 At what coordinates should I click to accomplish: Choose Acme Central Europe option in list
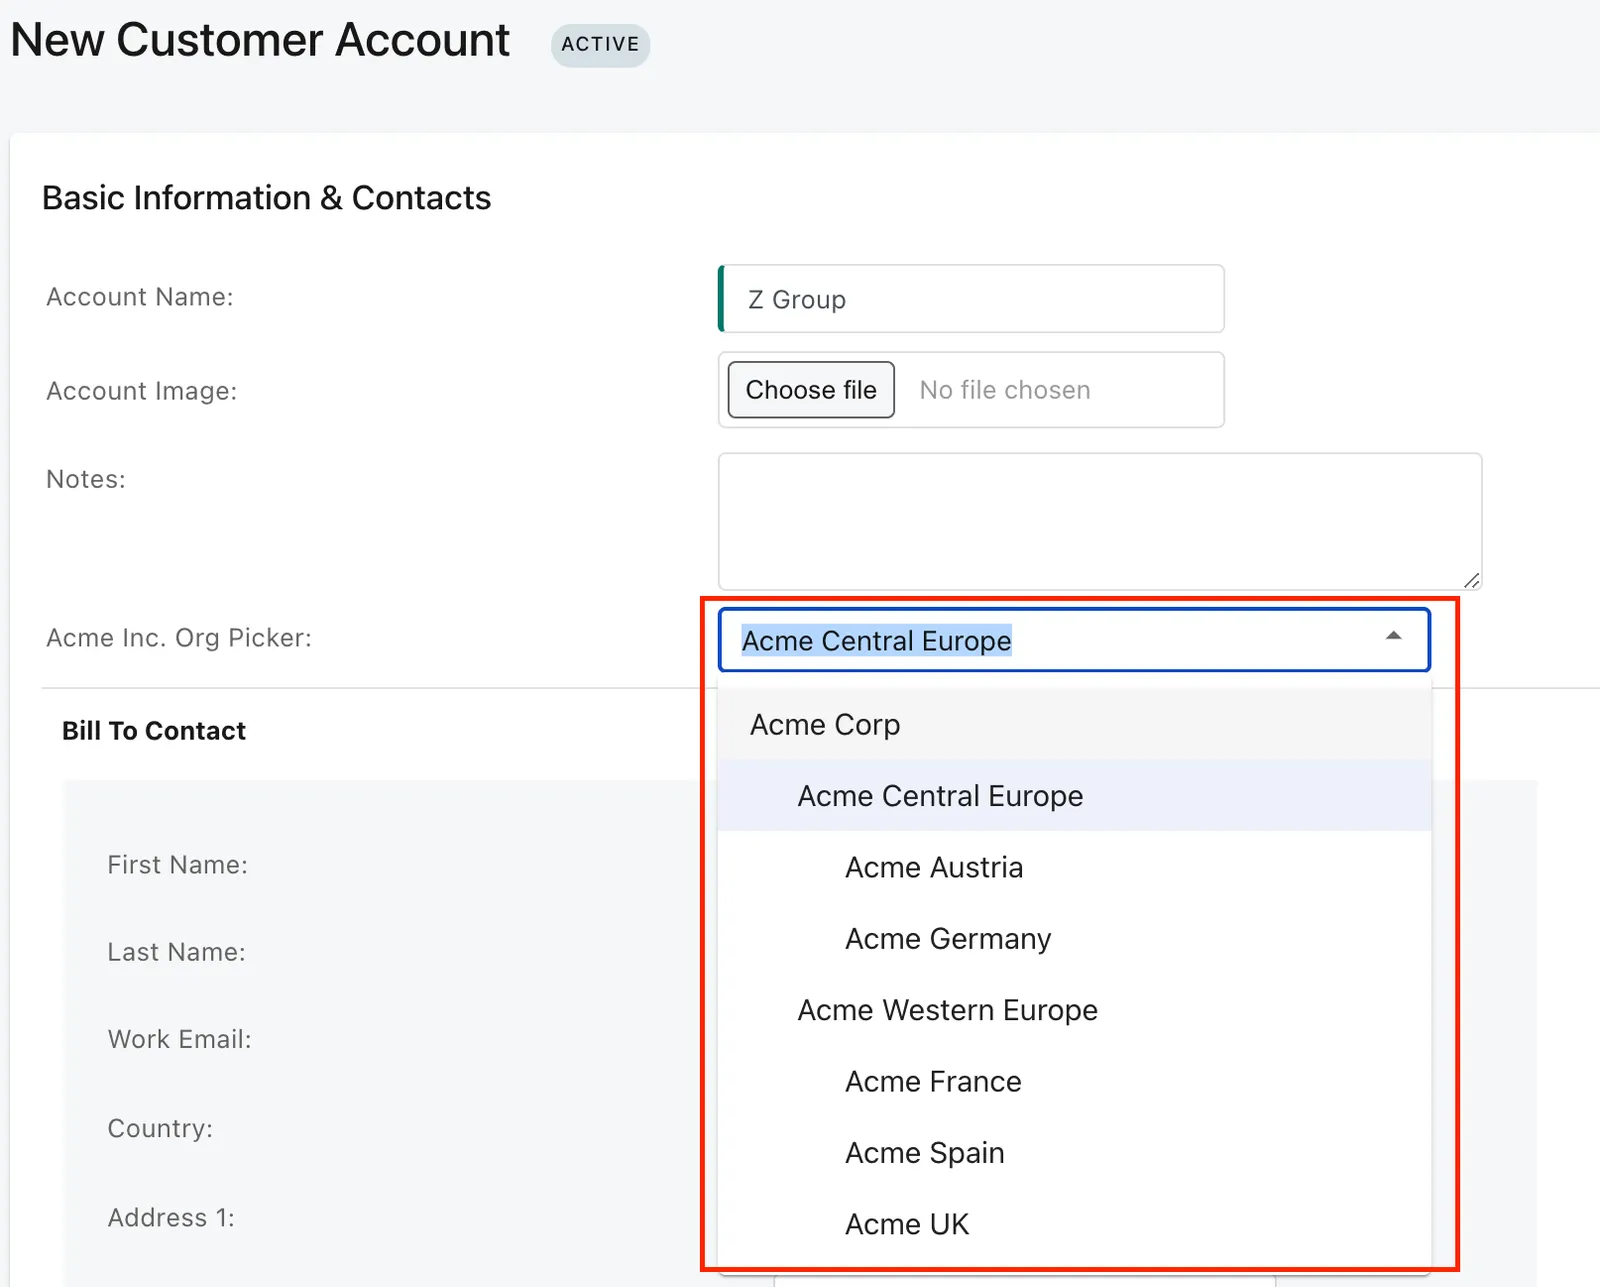(x=1075, y=795)
